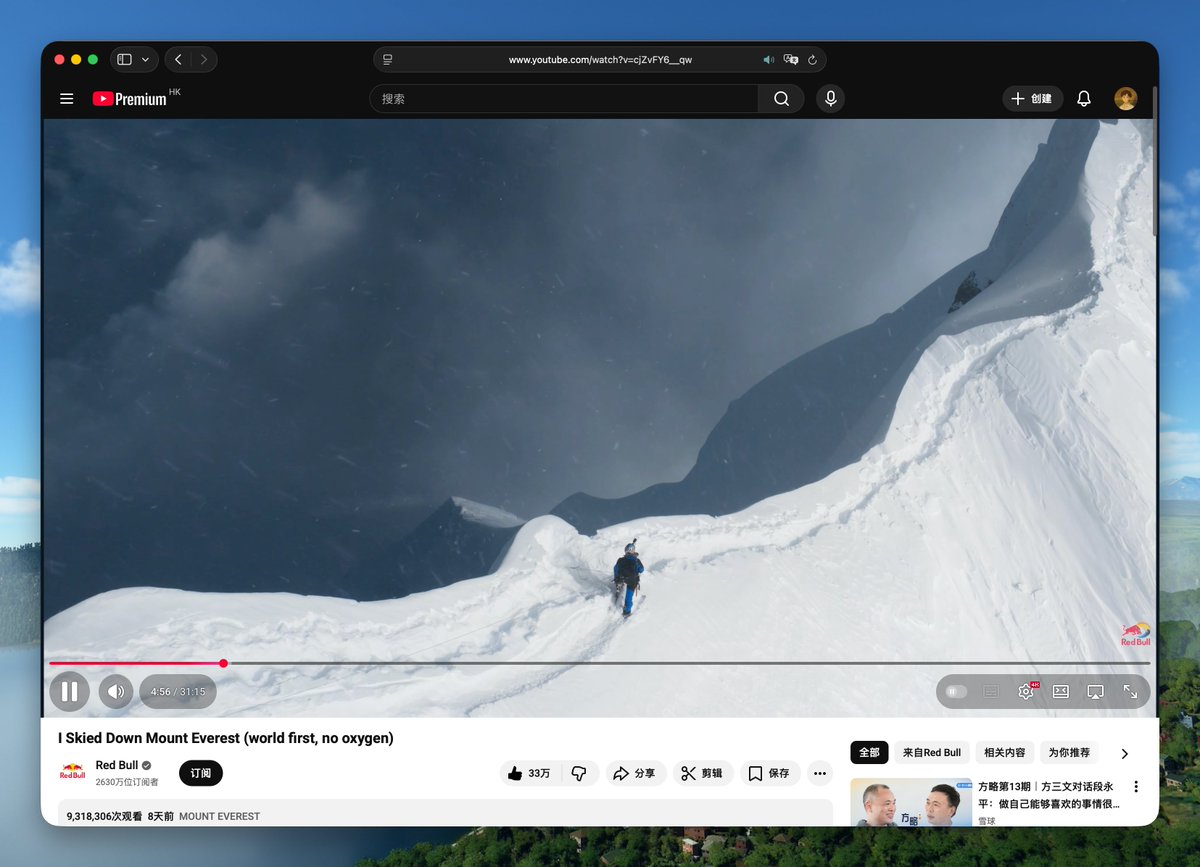Select the 全部 filter chip
Image resolution: width=1200 pixels, height=867 pixels.
pos(869,752)
